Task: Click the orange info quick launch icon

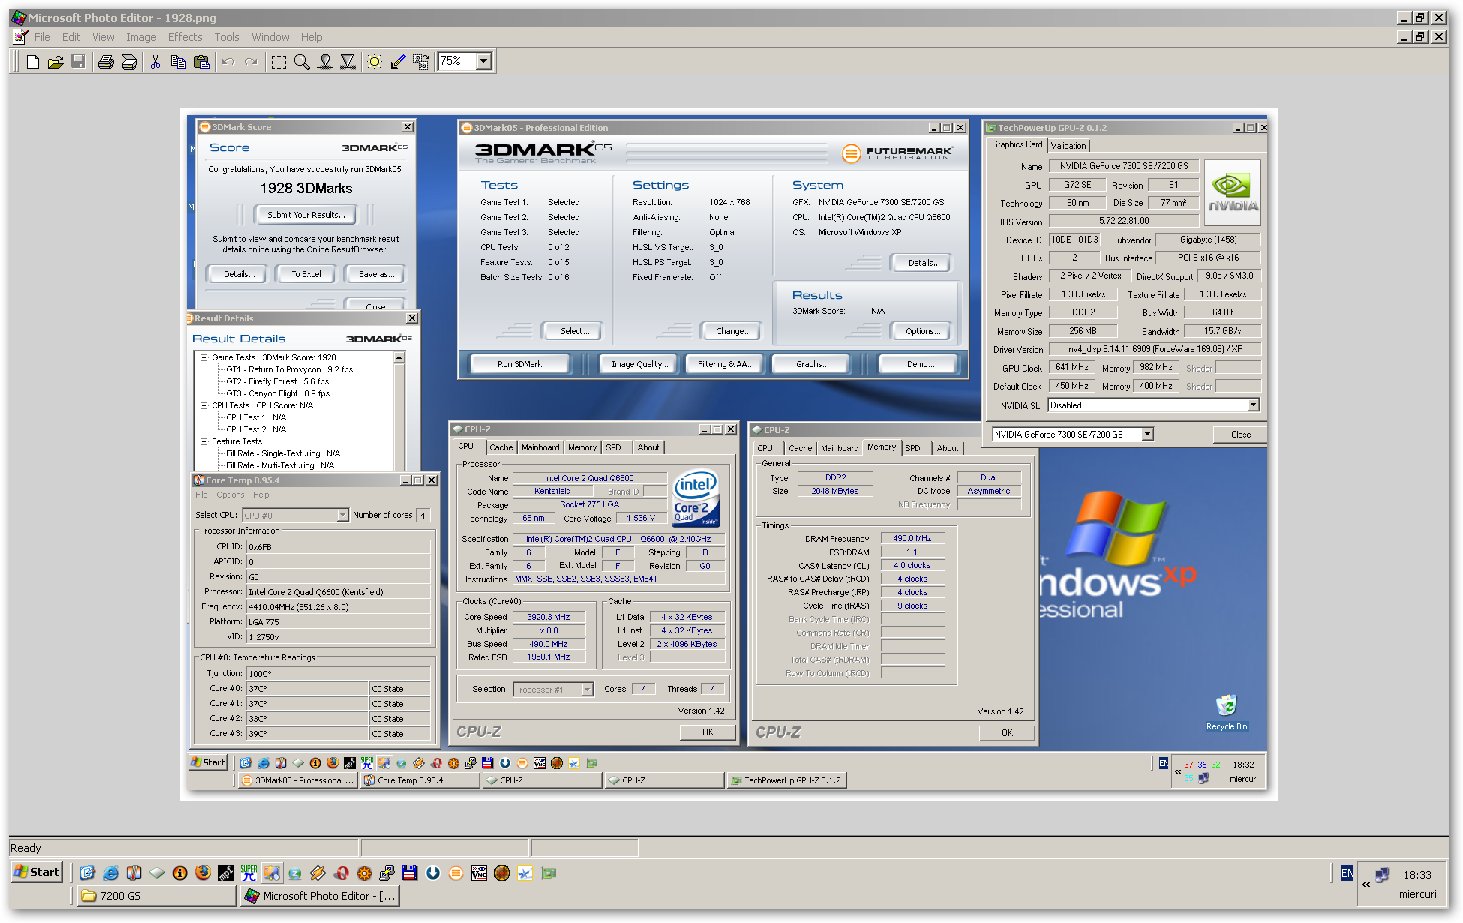Action: (x=179, y=873)
